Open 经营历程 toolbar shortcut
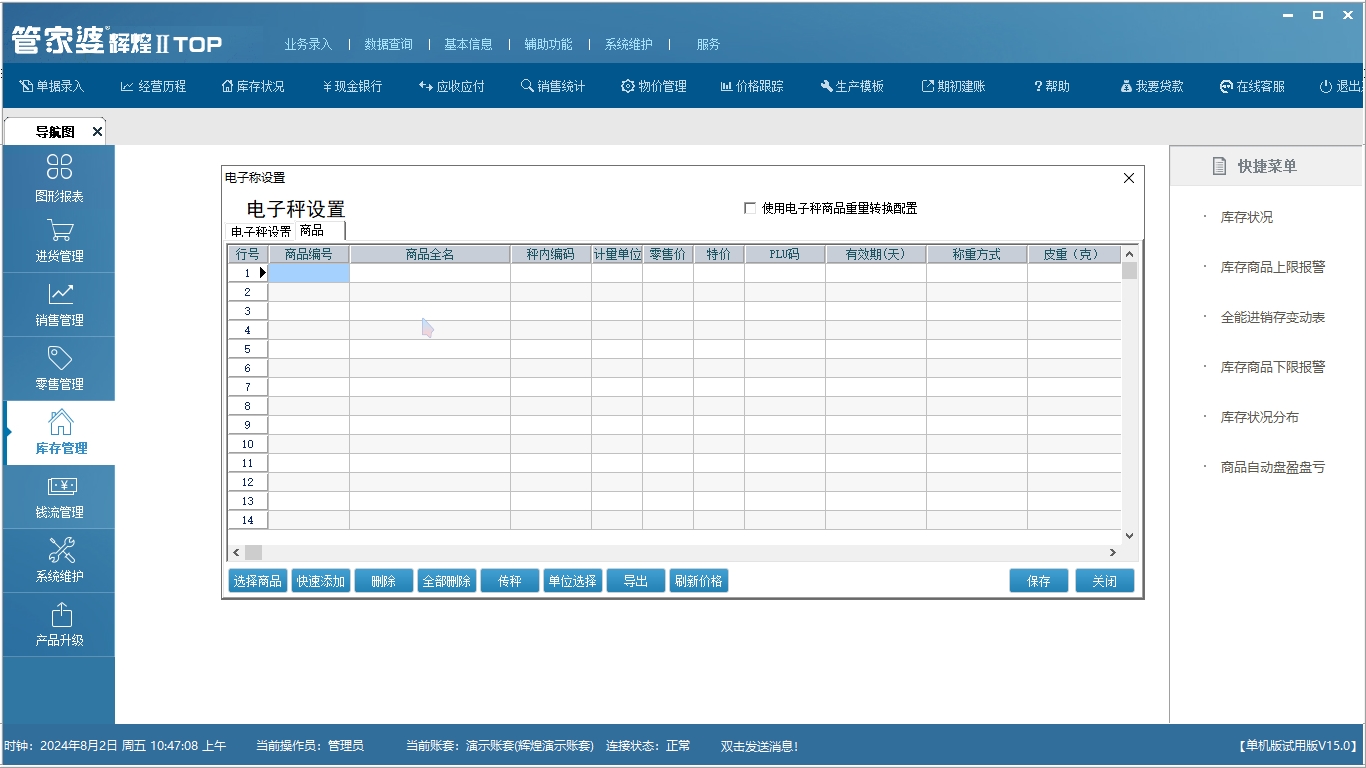 (x=153, y=86)
